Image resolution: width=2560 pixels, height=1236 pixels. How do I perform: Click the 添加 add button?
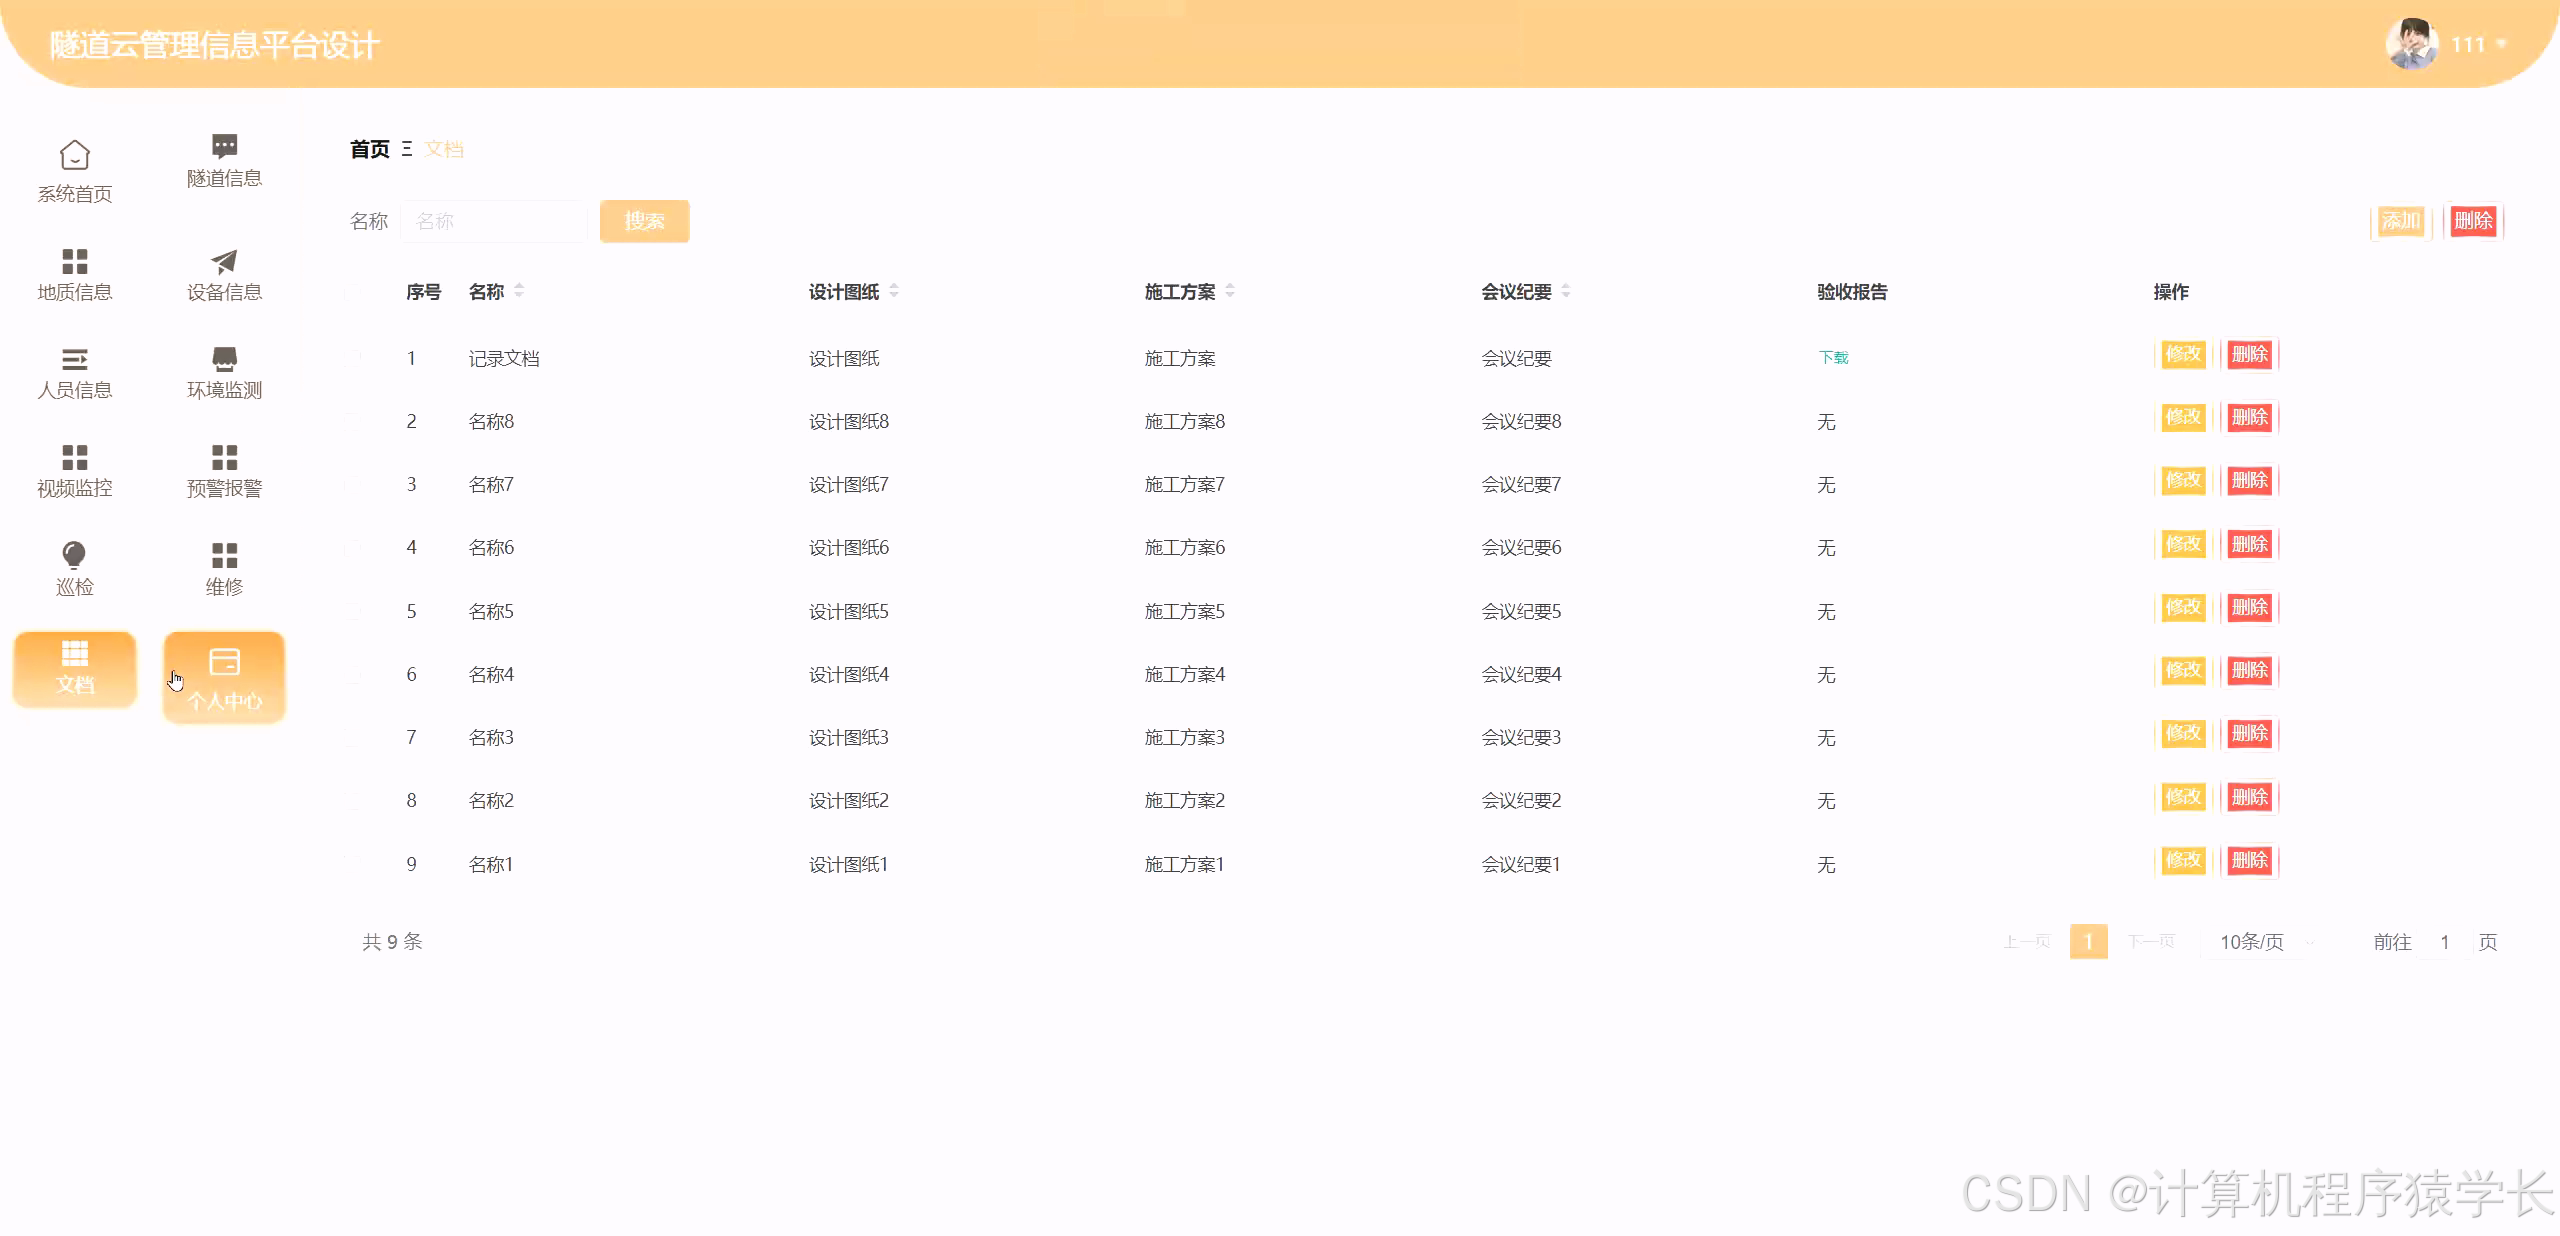tap(2400, 221)
